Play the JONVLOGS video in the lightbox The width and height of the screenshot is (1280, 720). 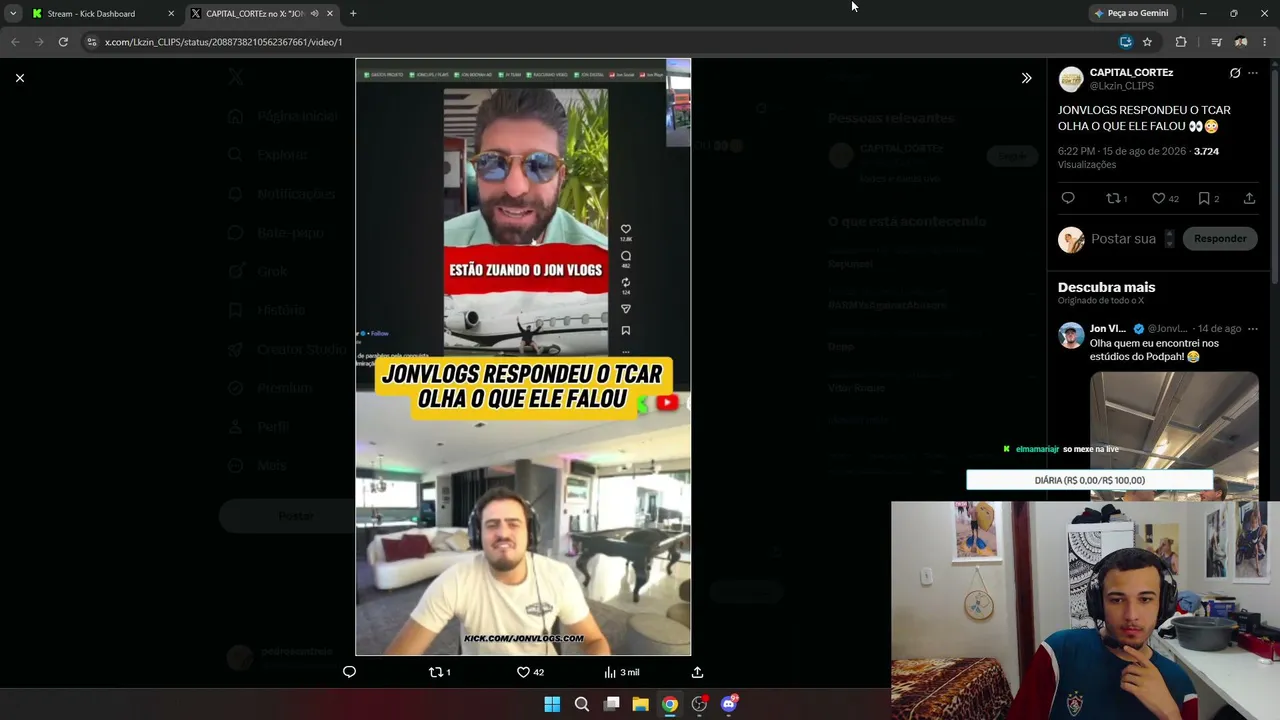pyautogui.click(x=523, y=357)
